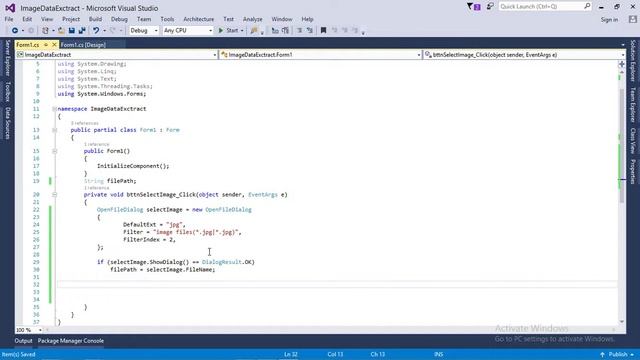The height and width of the screenshot is (360, 640).
Task: Open the Server Explorer side tab
Action: (x=8, y=58)
